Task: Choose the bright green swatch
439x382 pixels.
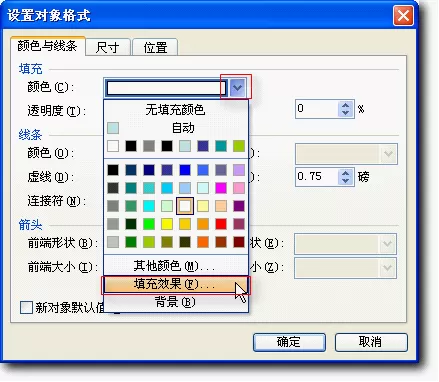Action: (149, 224)
